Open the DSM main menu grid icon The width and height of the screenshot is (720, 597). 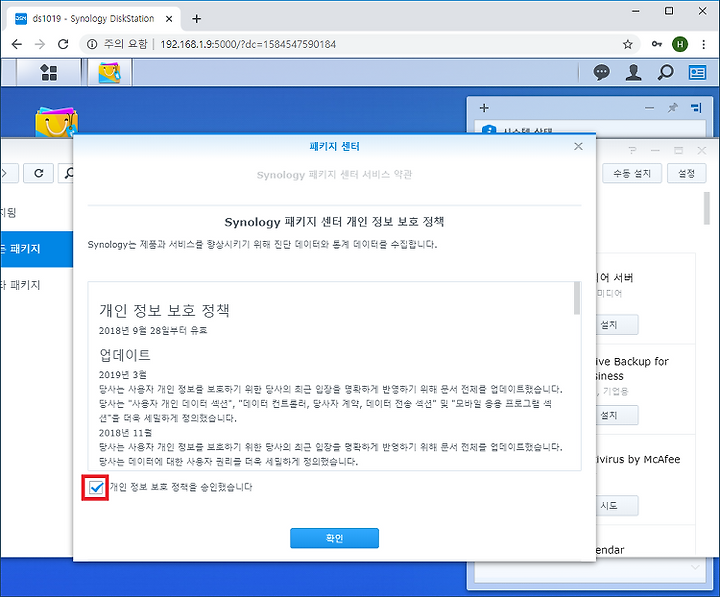click(x=49, y=72)
